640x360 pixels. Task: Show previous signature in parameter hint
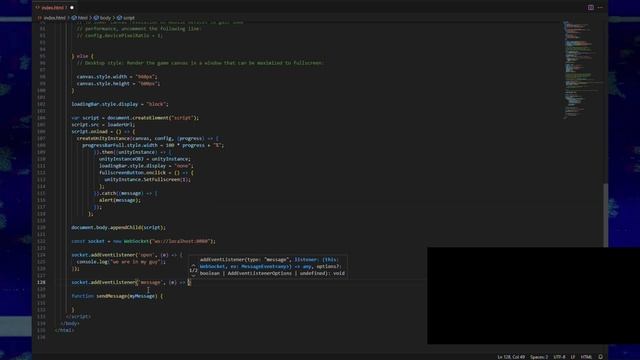193,264
